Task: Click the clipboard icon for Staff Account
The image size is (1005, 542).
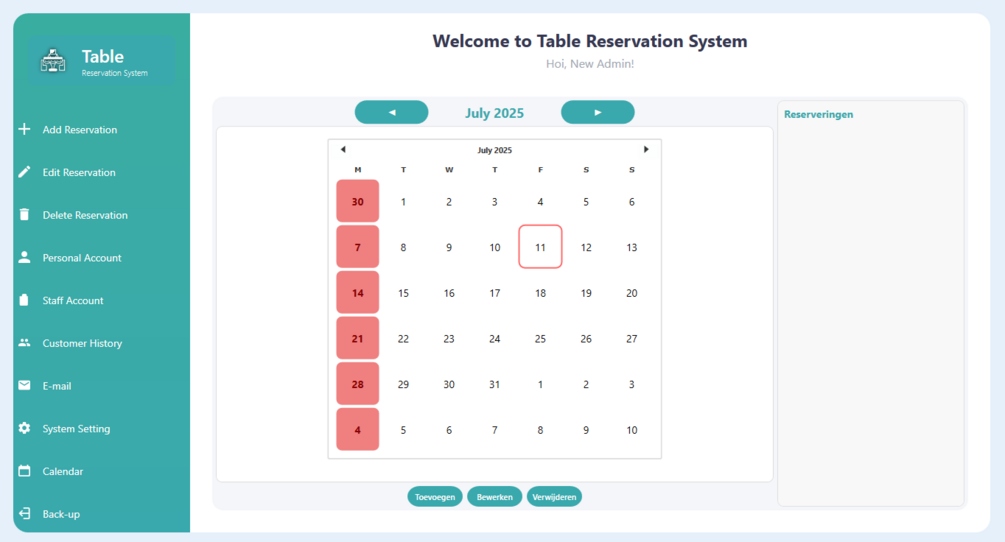Action: point(24,300)
